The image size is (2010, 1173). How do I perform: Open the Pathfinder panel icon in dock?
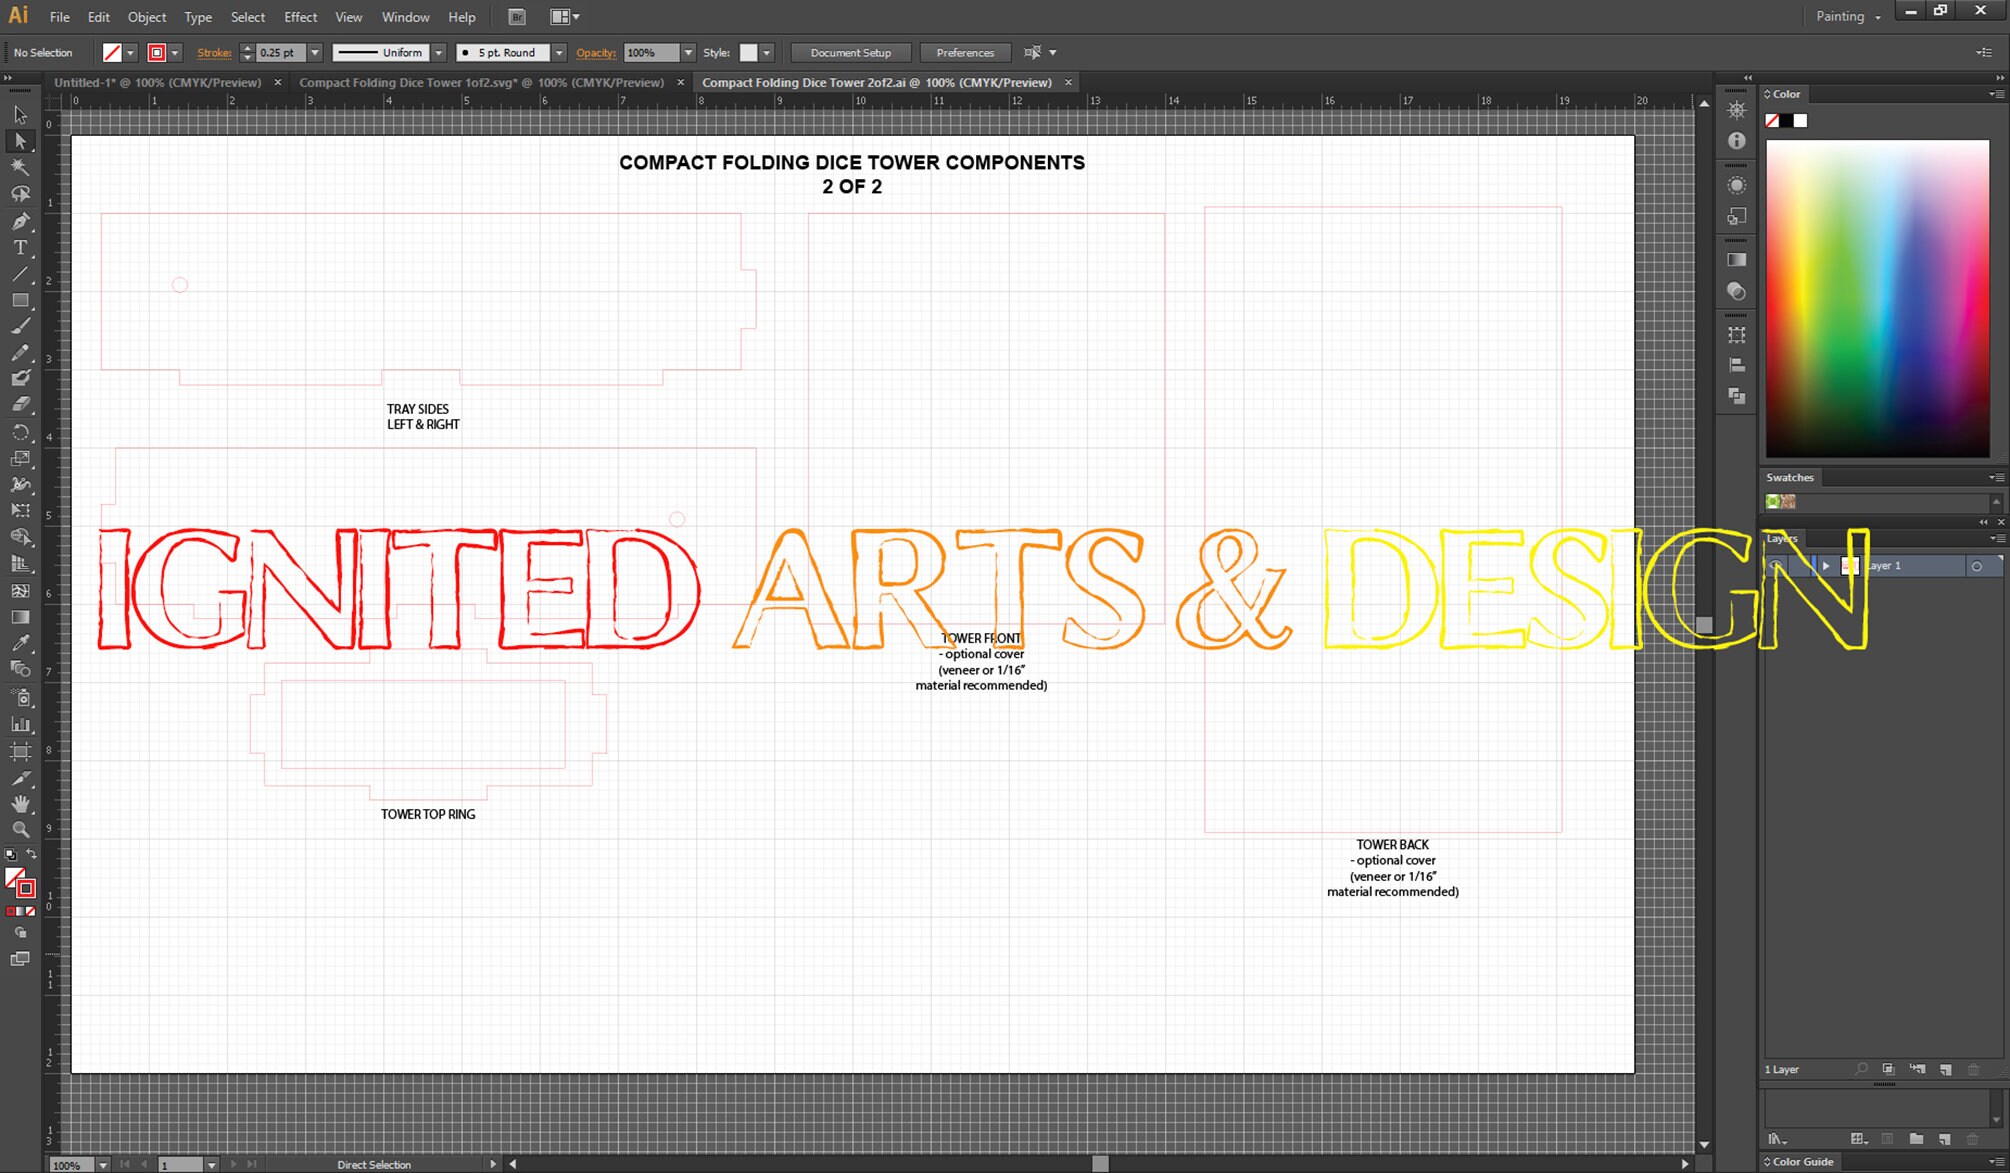(x=1737, y=397)
